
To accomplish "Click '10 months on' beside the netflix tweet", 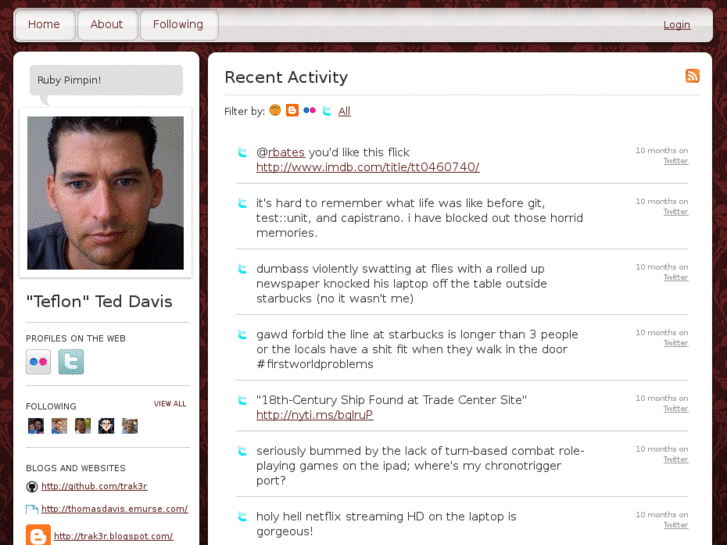I will [x=662, y=514].
